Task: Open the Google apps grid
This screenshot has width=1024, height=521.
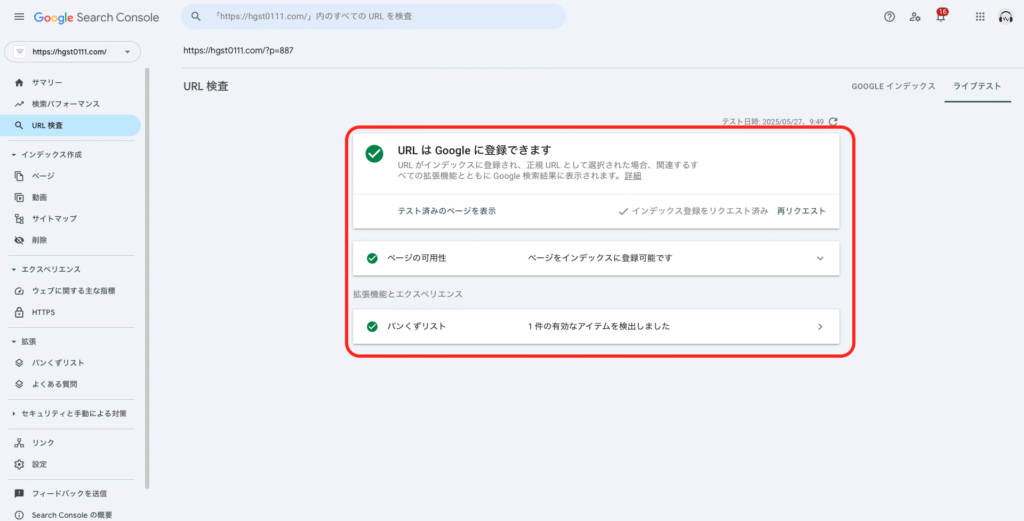Action: [x=980, y=17]
